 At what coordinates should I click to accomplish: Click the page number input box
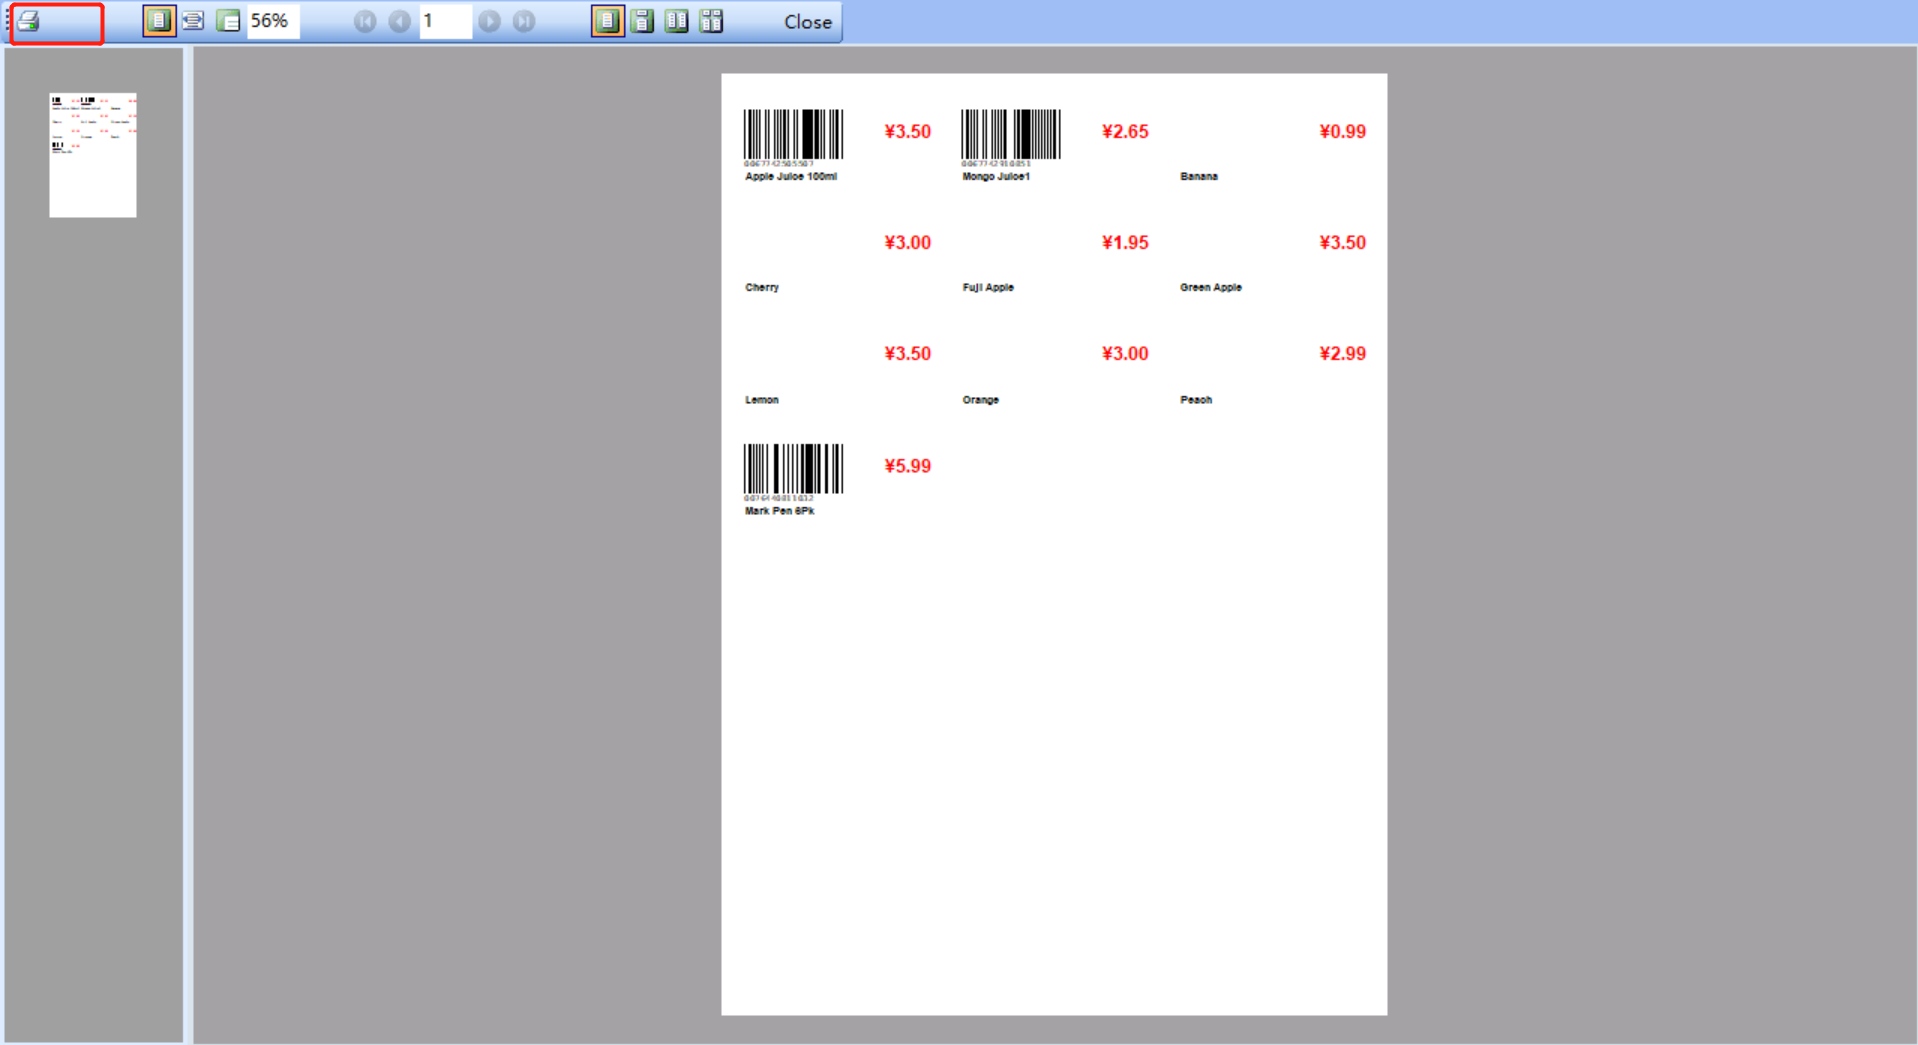[x=444, y=20]
